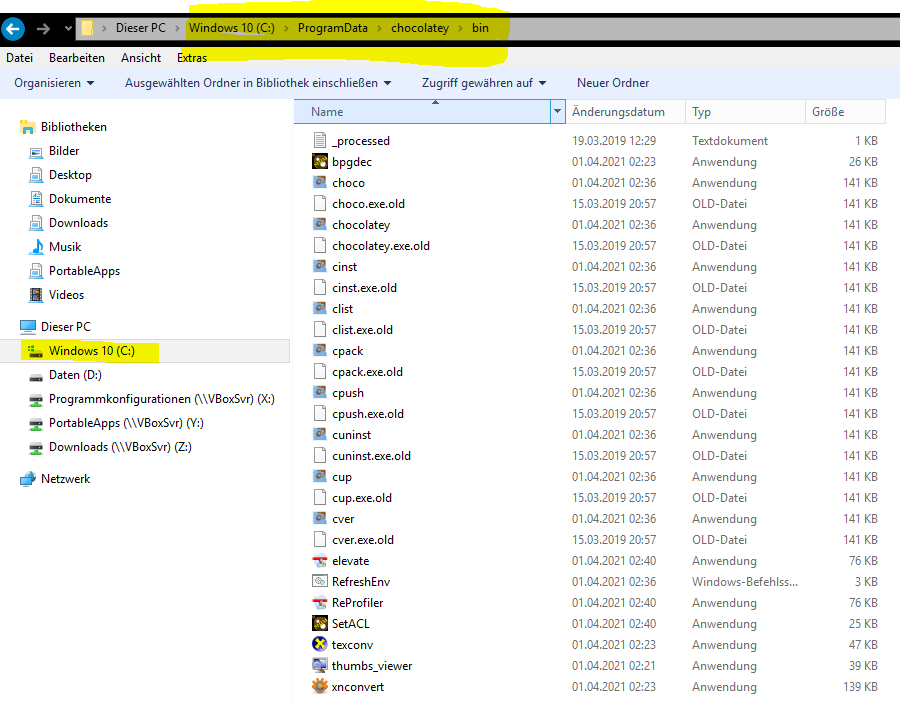This screenshot has width=900, height=703.
Task: Open Downloads (Z:) network drive
Action: [x=121, y=447]
